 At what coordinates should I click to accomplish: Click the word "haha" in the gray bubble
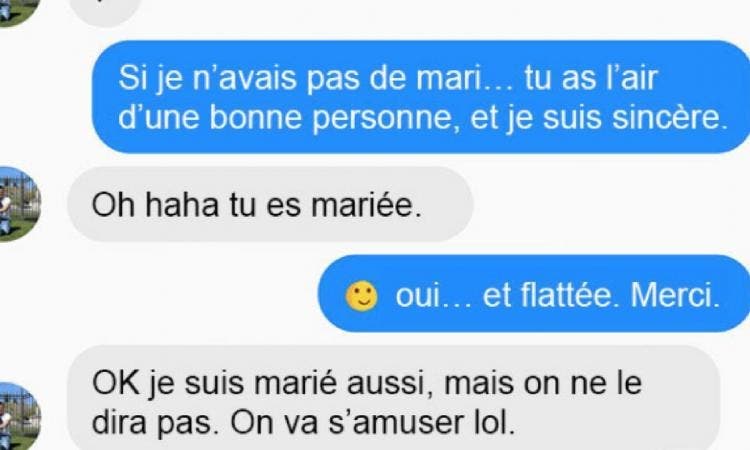[x=182, y=205]
